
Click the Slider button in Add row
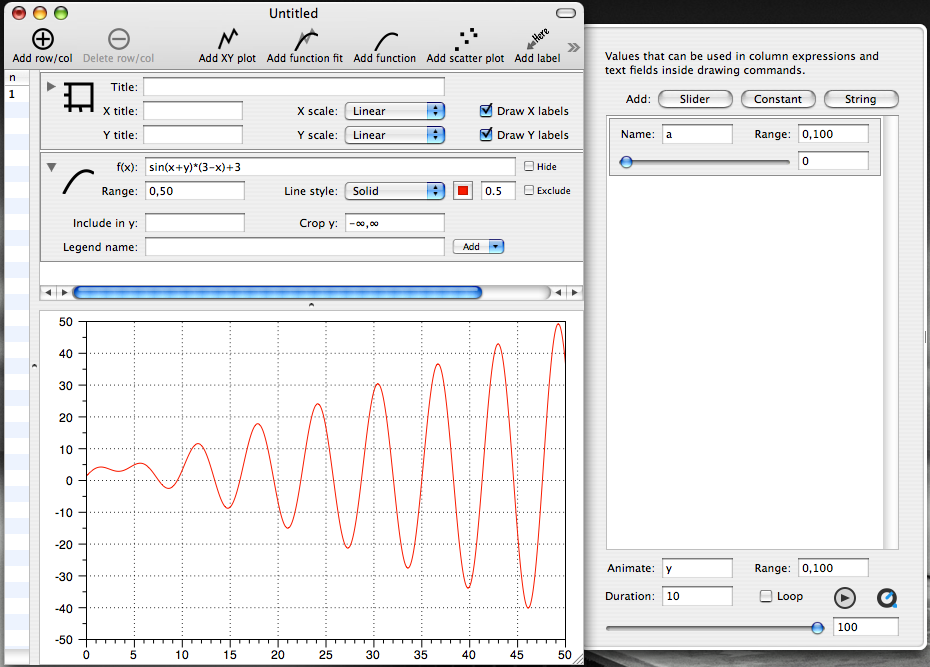tap(695, 99)
